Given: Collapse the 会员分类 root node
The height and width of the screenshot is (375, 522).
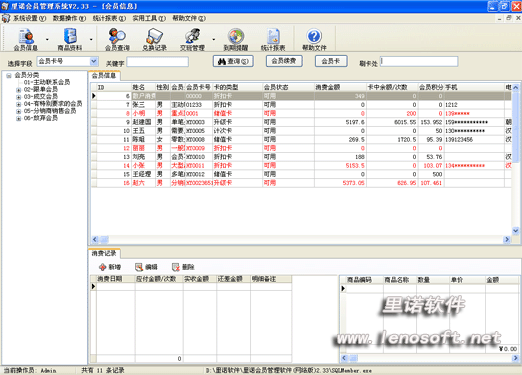Looking at the screenshot, I should point(9,75).
